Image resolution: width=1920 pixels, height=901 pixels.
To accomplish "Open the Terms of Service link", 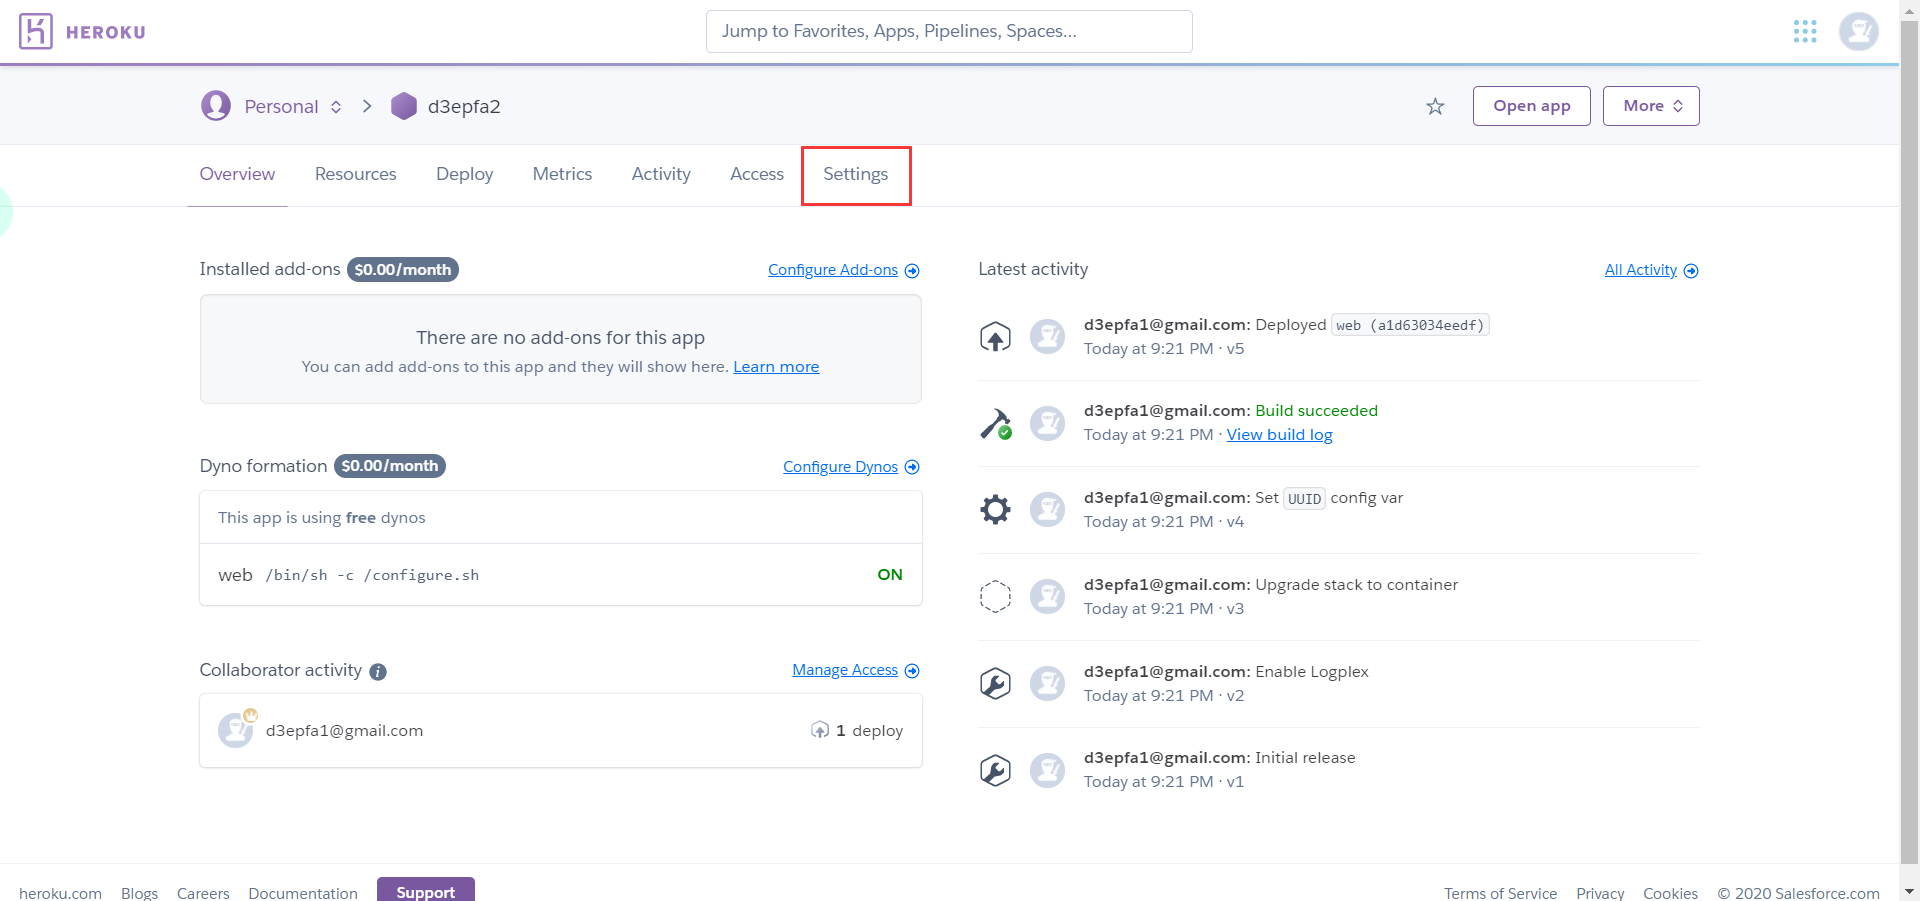I will (1500, 893).
